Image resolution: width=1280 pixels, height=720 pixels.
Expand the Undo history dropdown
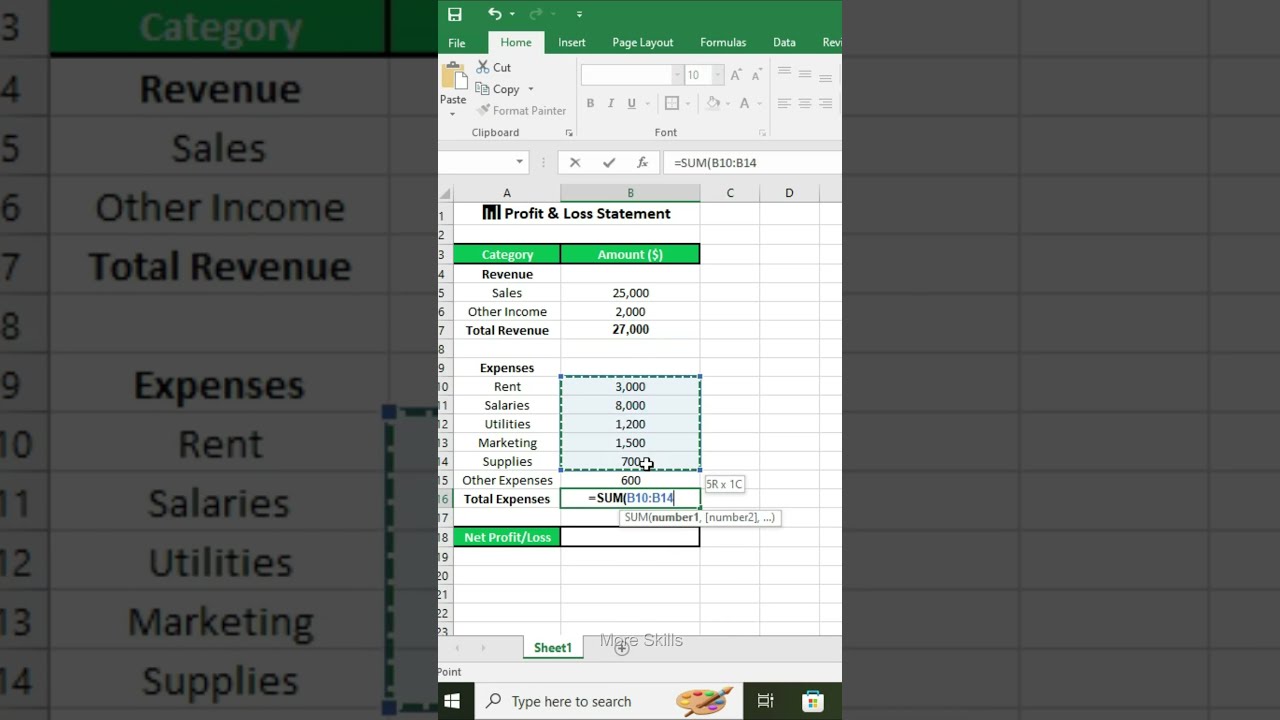(512, 14)
